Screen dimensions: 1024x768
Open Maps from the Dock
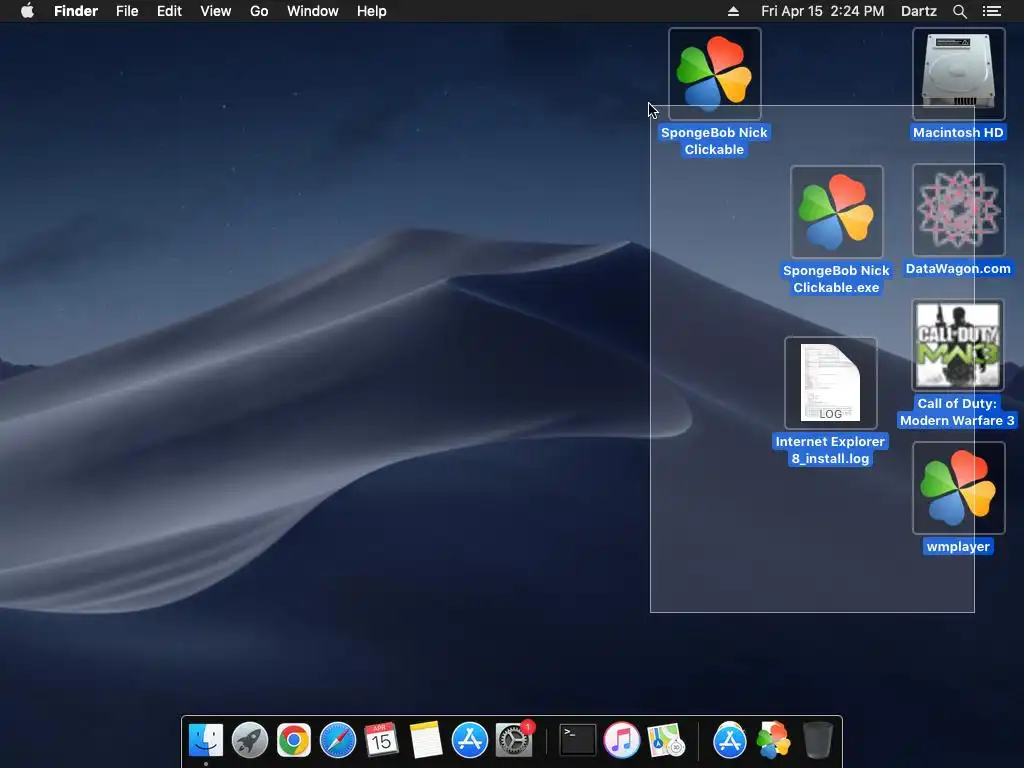[x=665, y=741]
